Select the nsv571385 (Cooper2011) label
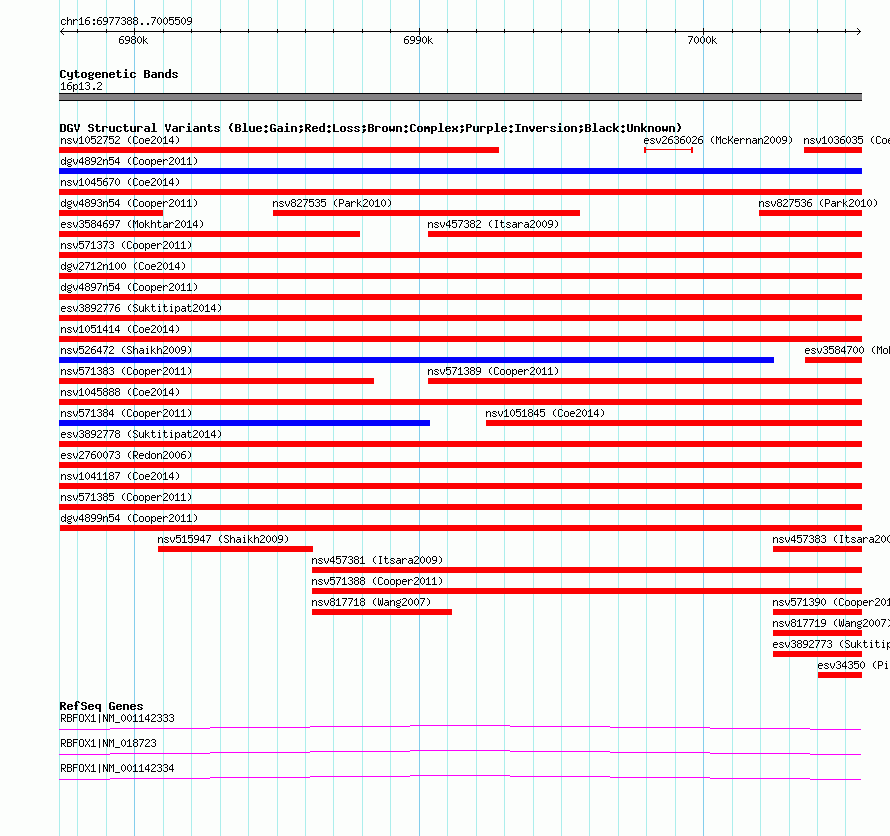 (126, 497)
